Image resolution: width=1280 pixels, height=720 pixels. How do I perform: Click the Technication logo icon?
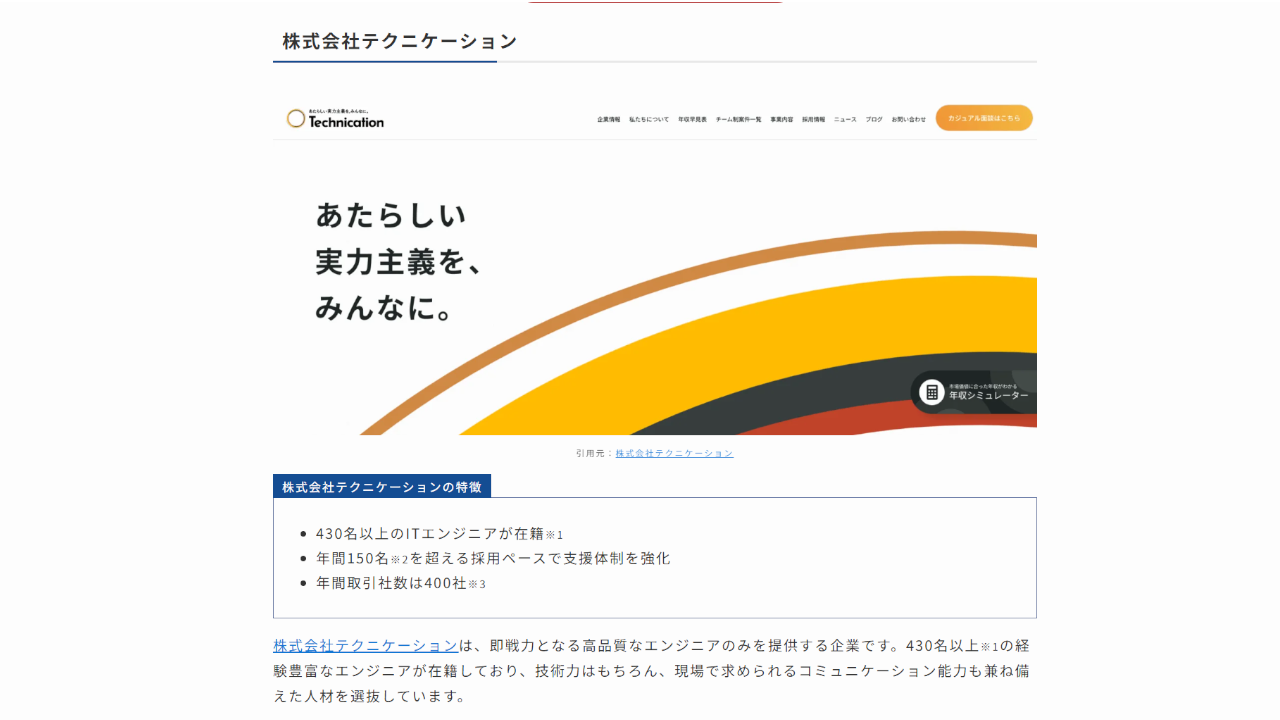(296, 118)
